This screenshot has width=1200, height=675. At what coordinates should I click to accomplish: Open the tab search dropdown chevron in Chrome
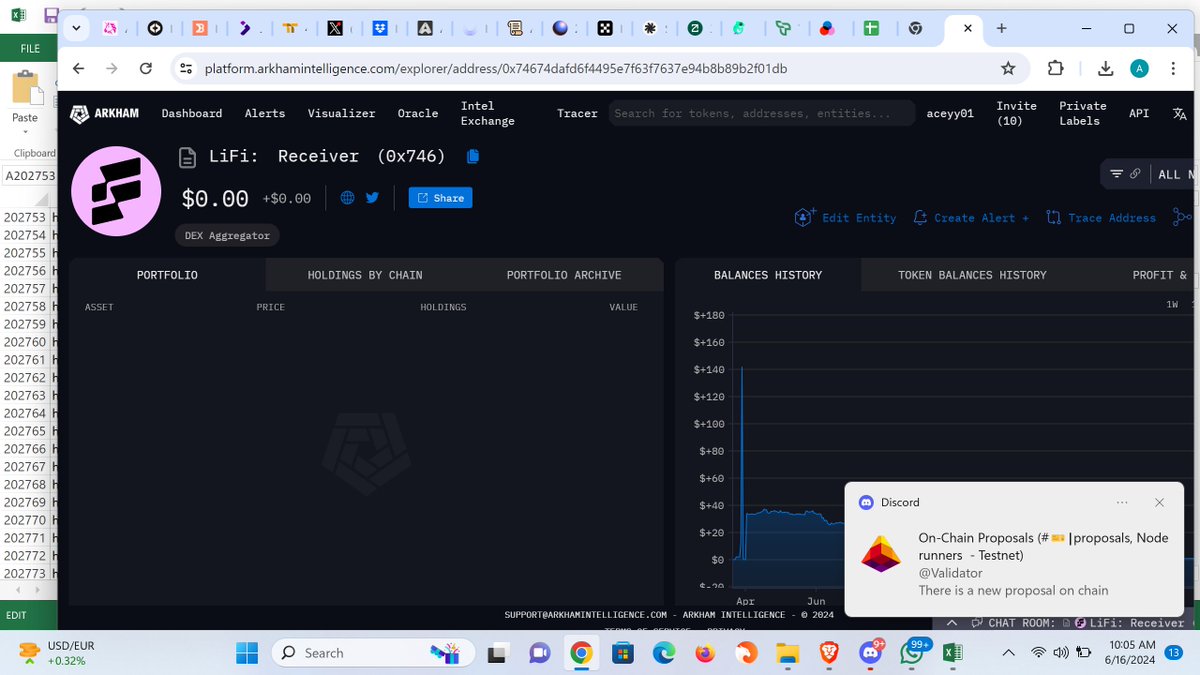[76, 29]
